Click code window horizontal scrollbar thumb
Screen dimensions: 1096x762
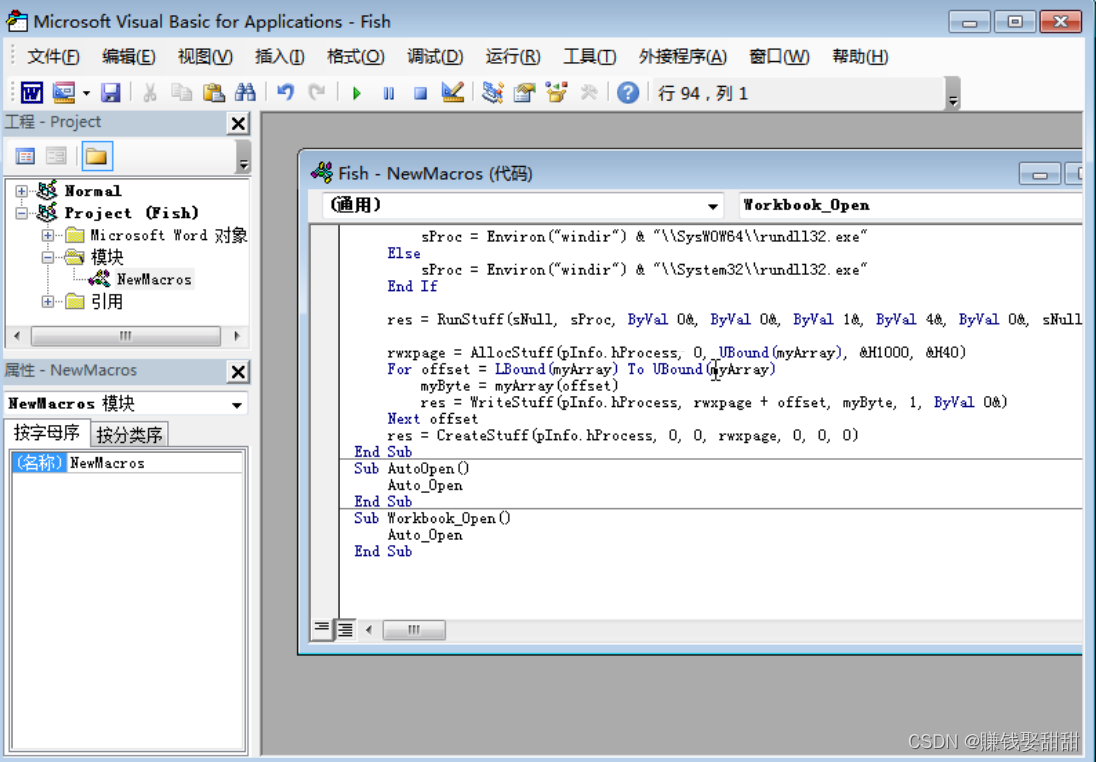[x=414, y=630]
